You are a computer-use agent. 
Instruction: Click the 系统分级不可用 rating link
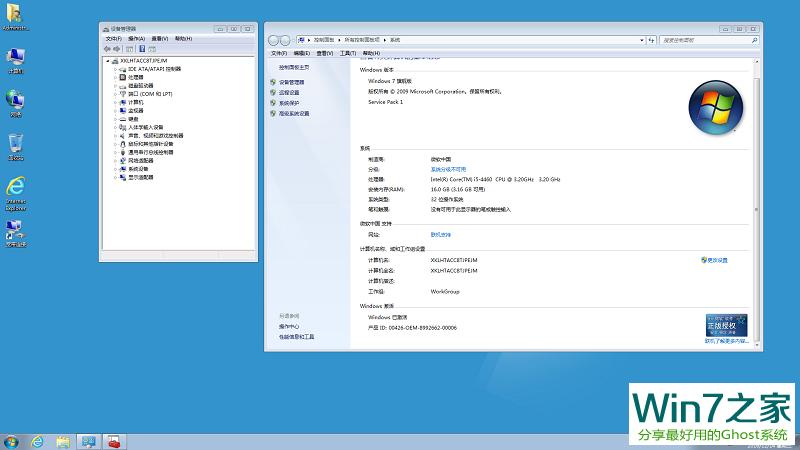(x=448, y=169)
